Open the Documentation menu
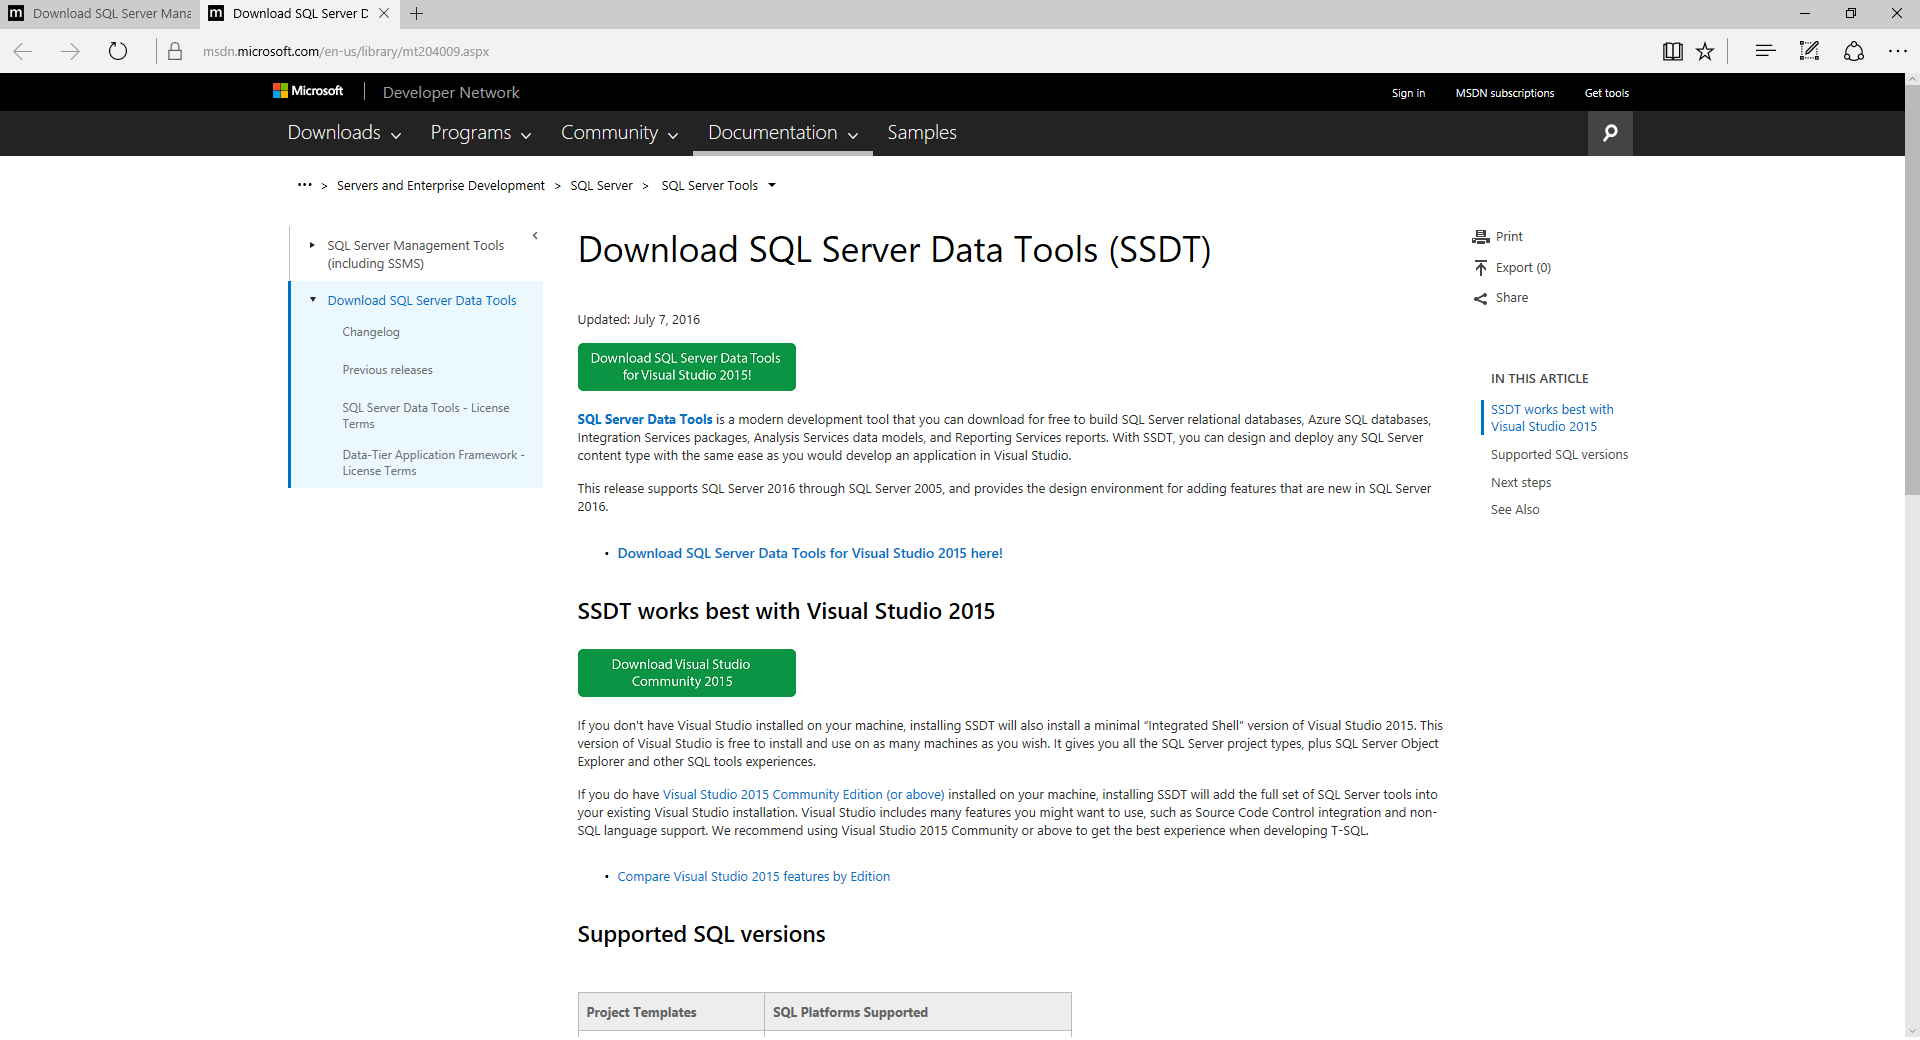 [783, 133]
